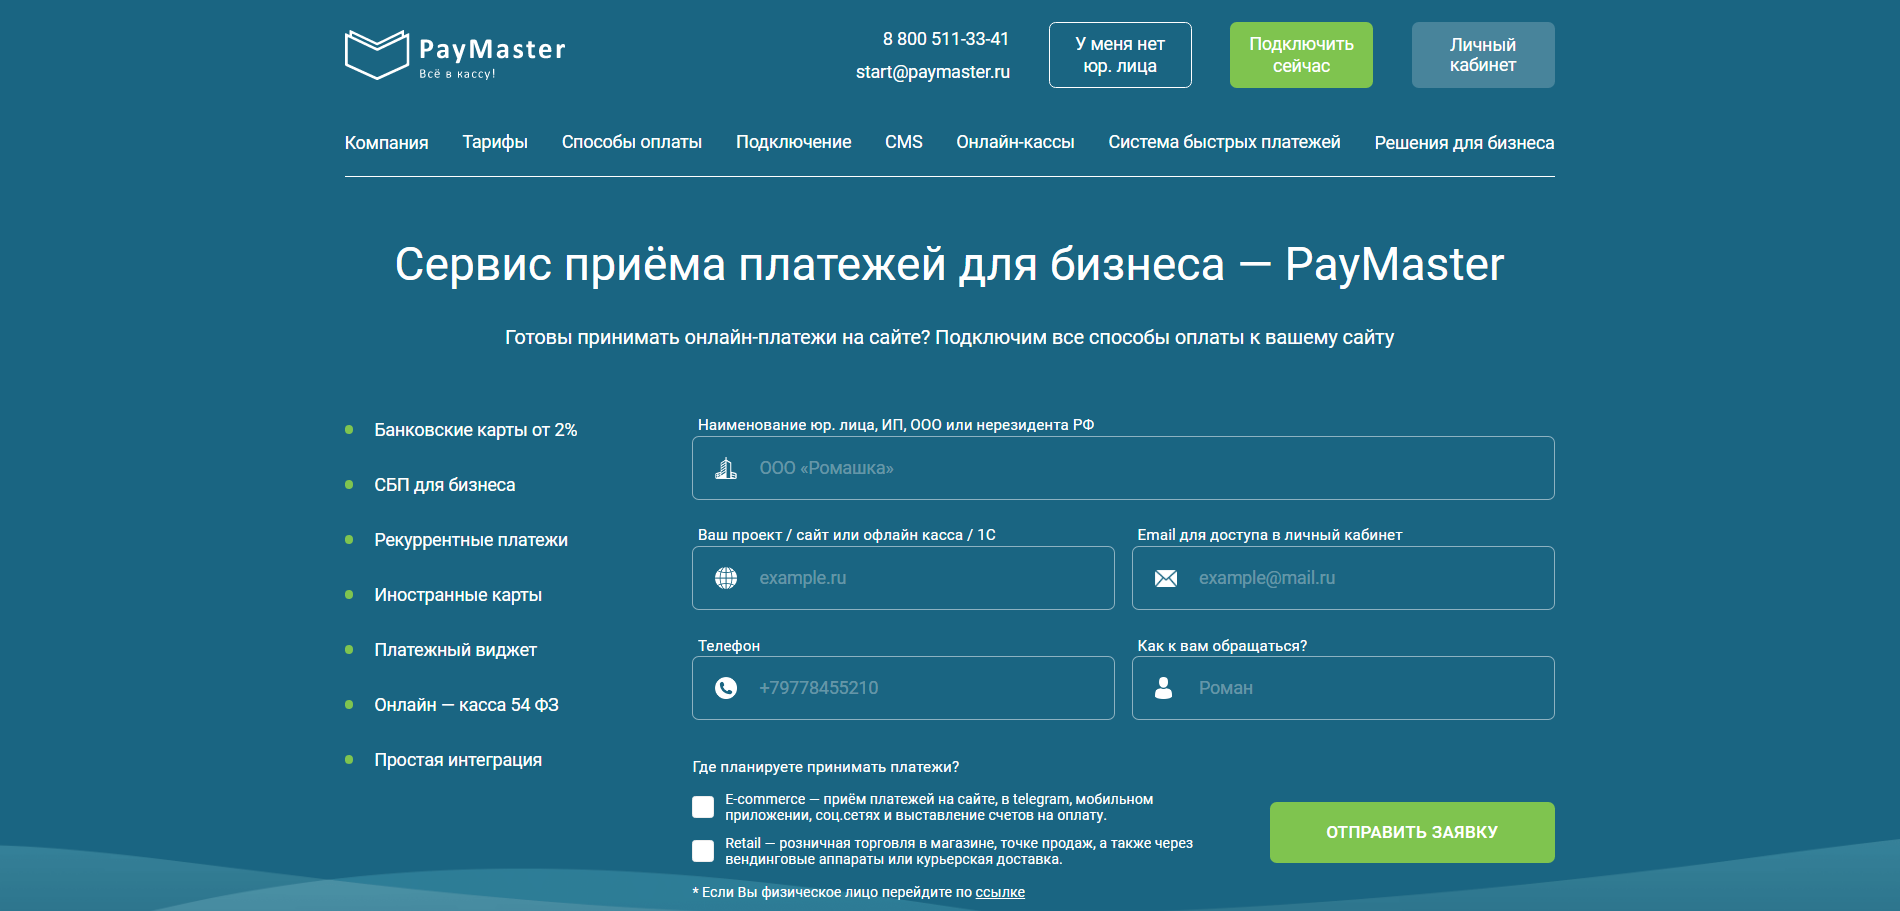Click Иностранные карты item
The image size is (1900, 911).
click(x=458, y=595)
